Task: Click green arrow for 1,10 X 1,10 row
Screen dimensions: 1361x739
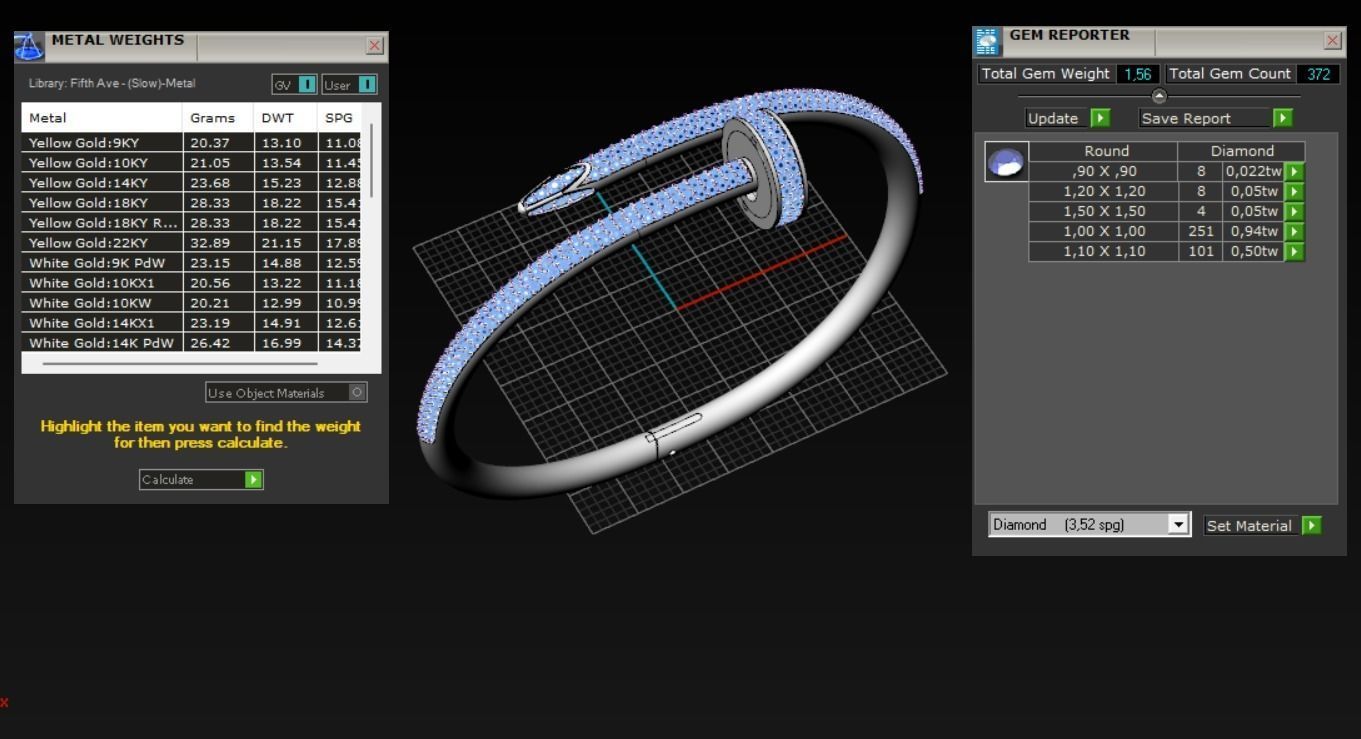Action: click(x=1294, y=251)
